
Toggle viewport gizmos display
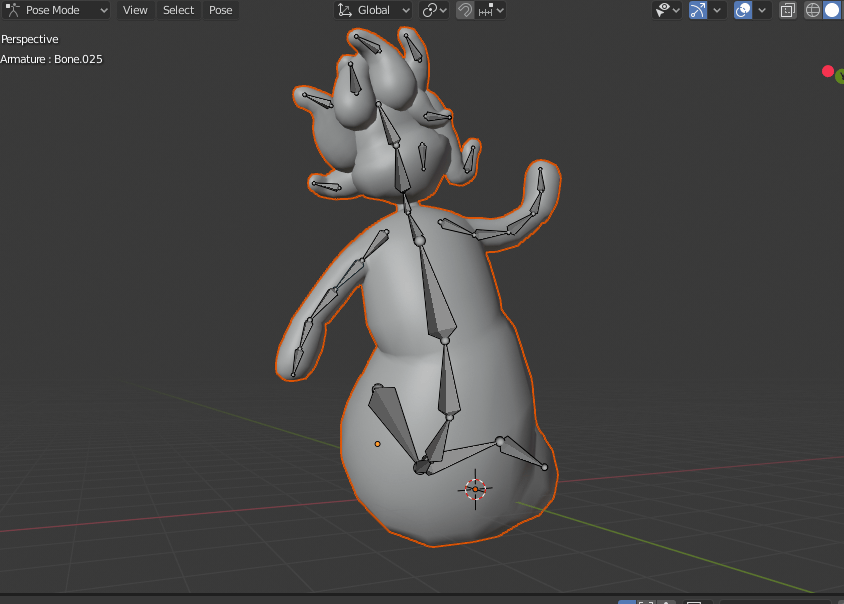coord(698,10)
